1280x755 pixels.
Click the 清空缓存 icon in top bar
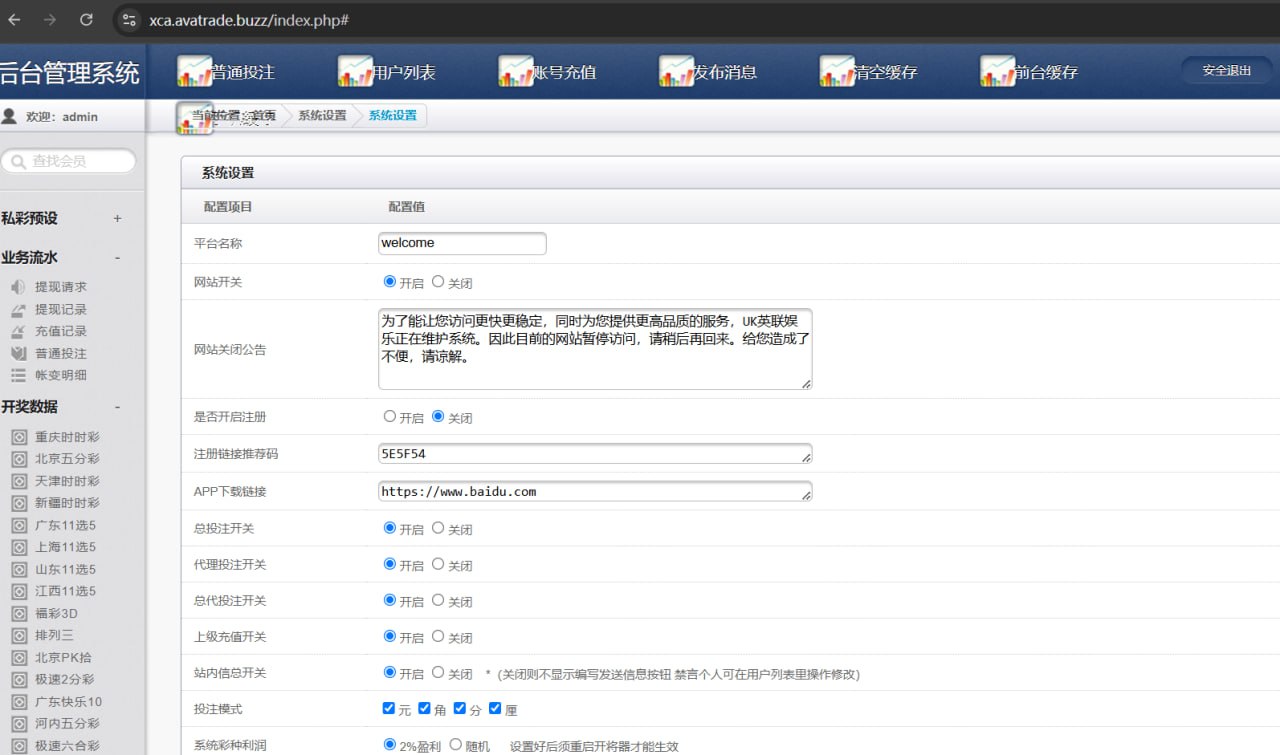pos(837,71)
